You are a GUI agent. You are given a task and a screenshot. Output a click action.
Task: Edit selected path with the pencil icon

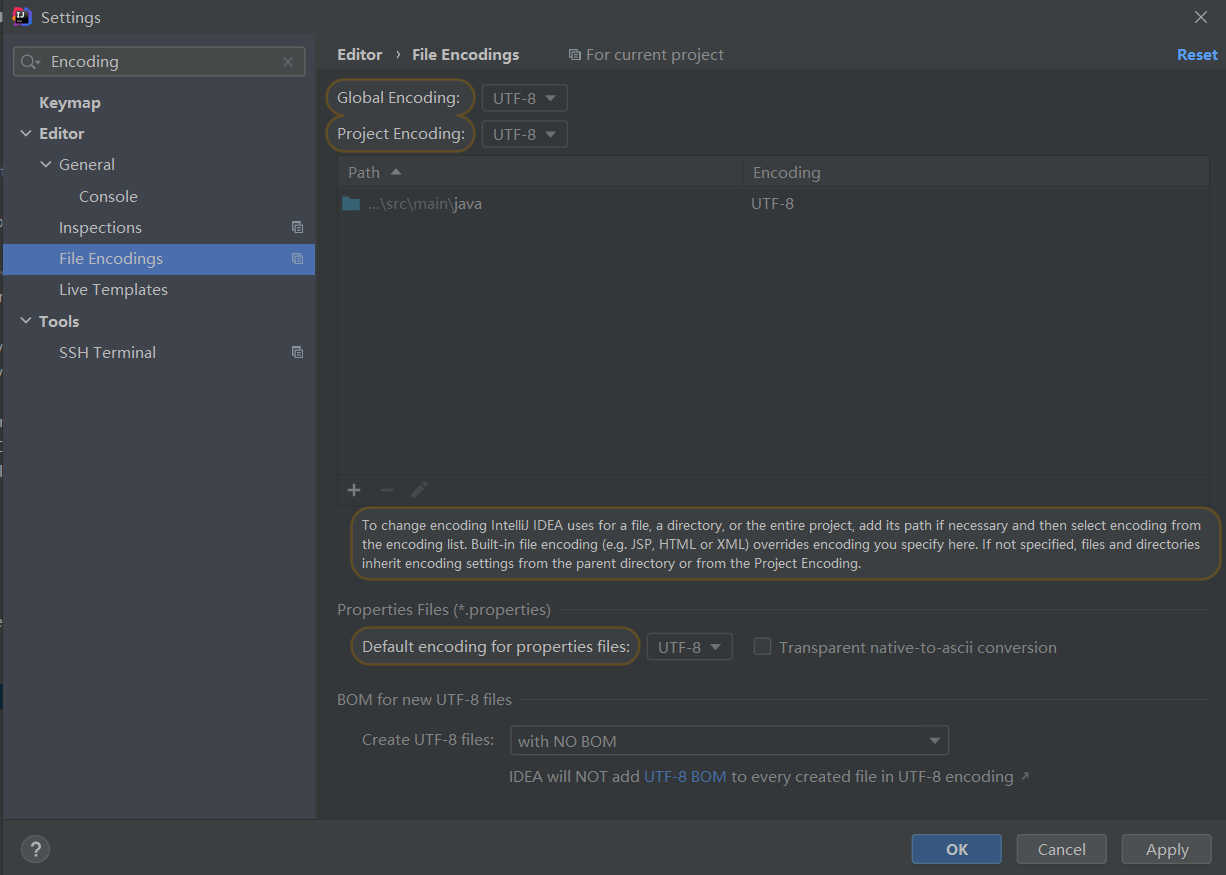point(420,490)
